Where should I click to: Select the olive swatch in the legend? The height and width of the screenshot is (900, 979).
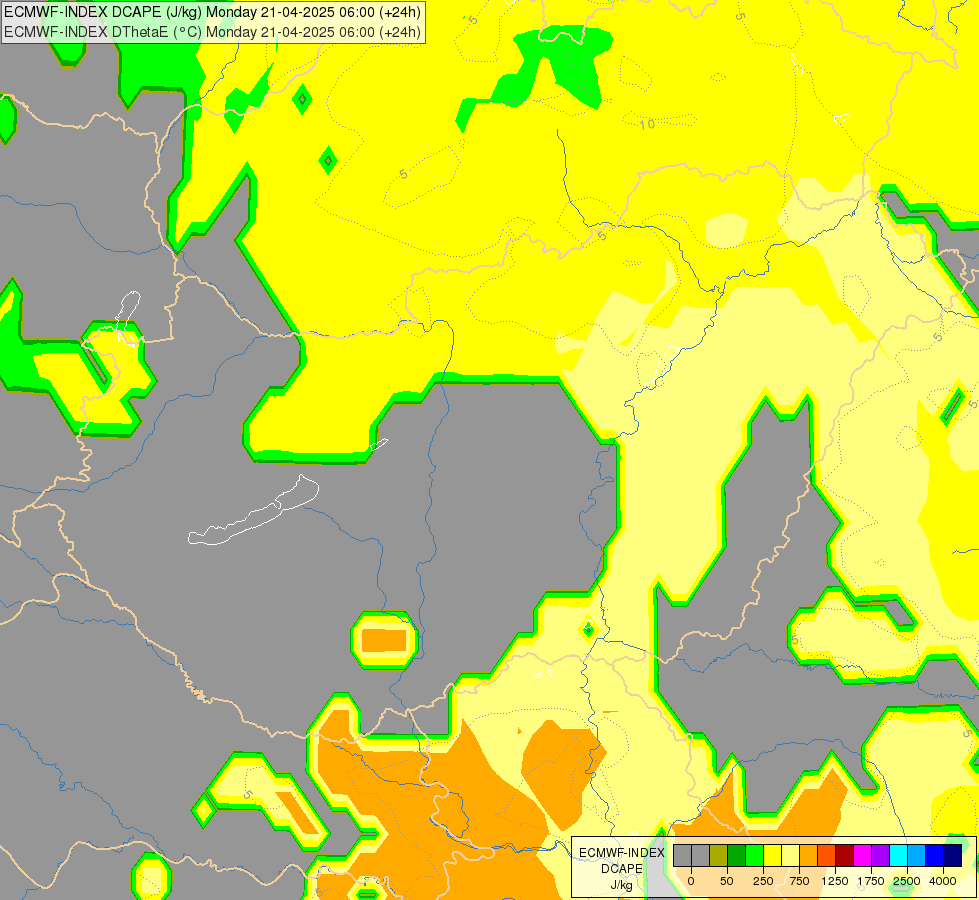[x=718, y=855]
